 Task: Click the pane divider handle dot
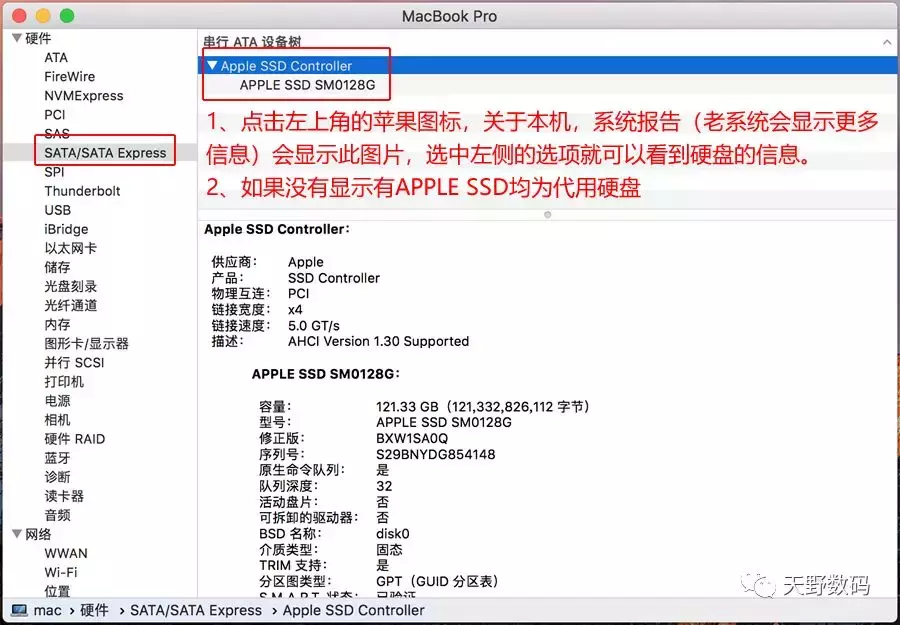(548, 215)
